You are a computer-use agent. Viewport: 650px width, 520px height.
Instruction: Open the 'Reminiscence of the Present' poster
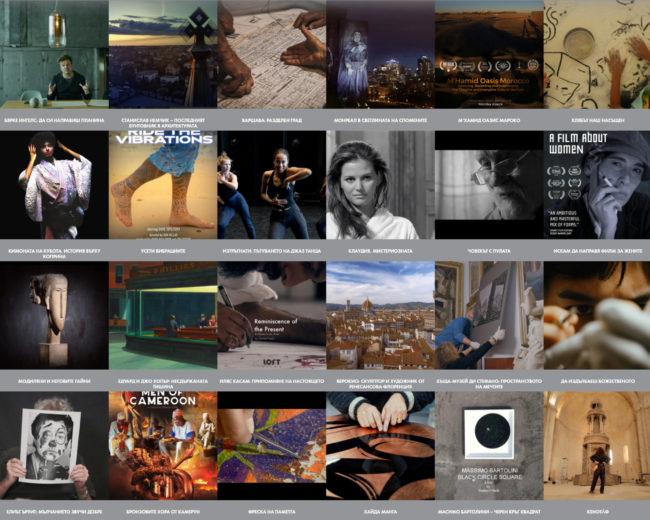[x=271, y=315]
